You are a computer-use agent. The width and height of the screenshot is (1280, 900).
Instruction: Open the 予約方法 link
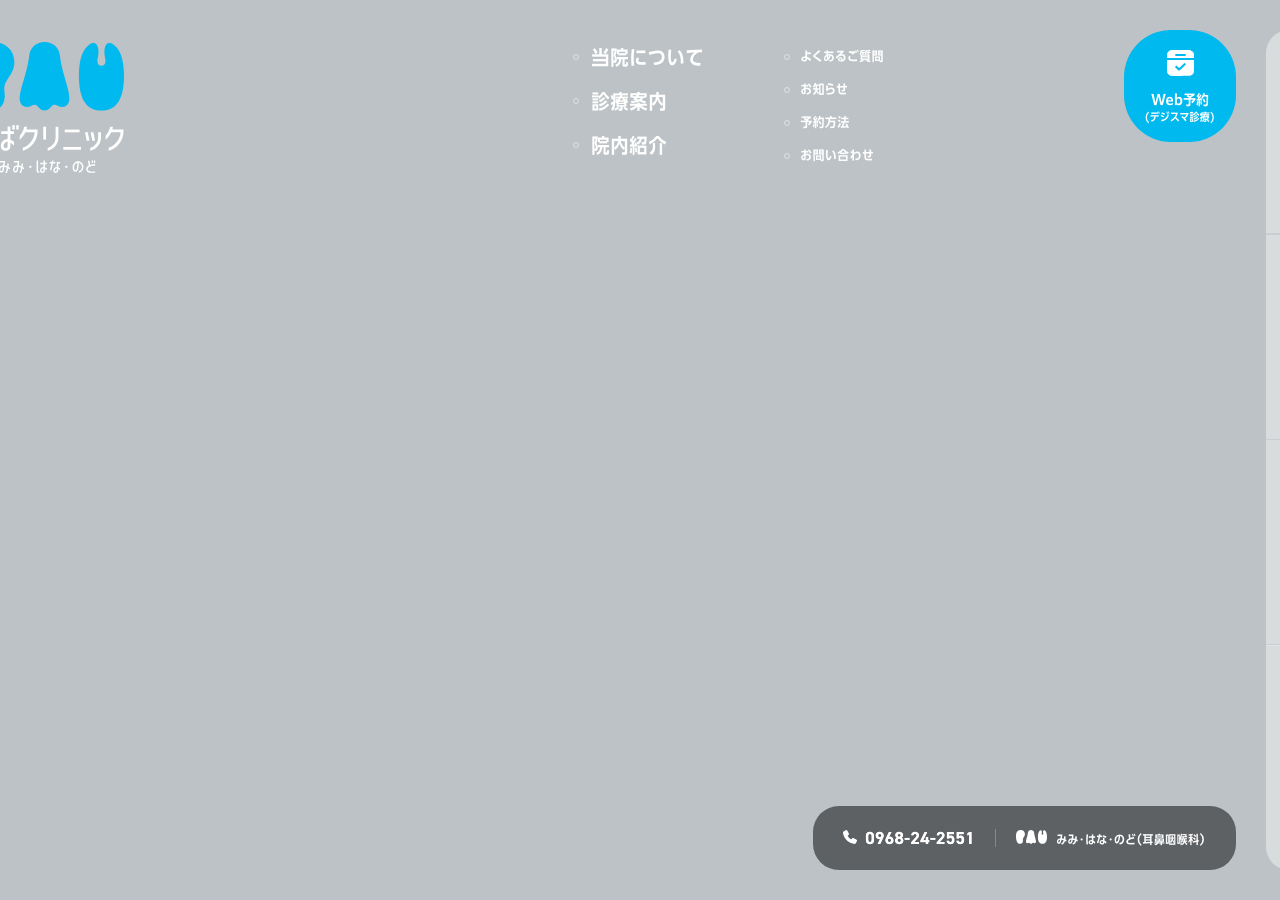[x=824, y=123]
